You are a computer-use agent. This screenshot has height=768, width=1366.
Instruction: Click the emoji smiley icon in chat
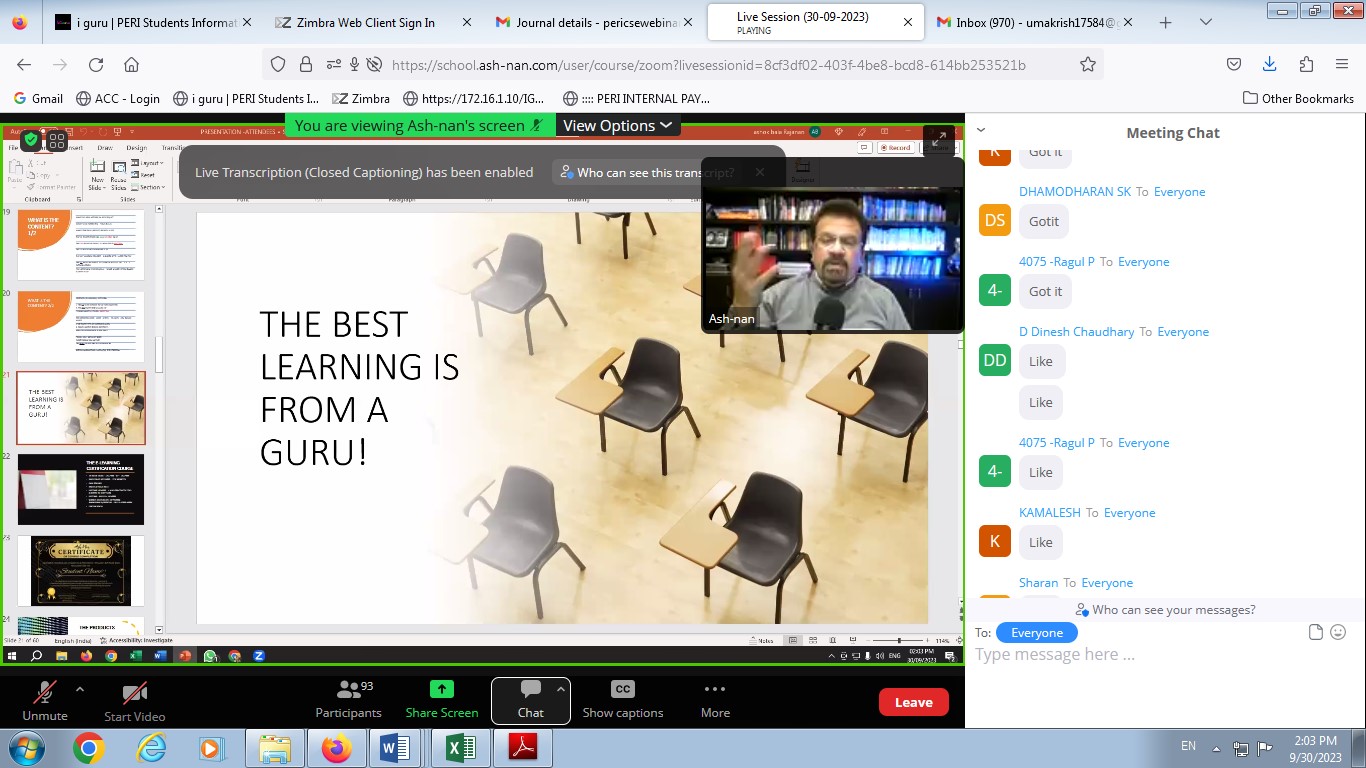(x=1338, y=632)
